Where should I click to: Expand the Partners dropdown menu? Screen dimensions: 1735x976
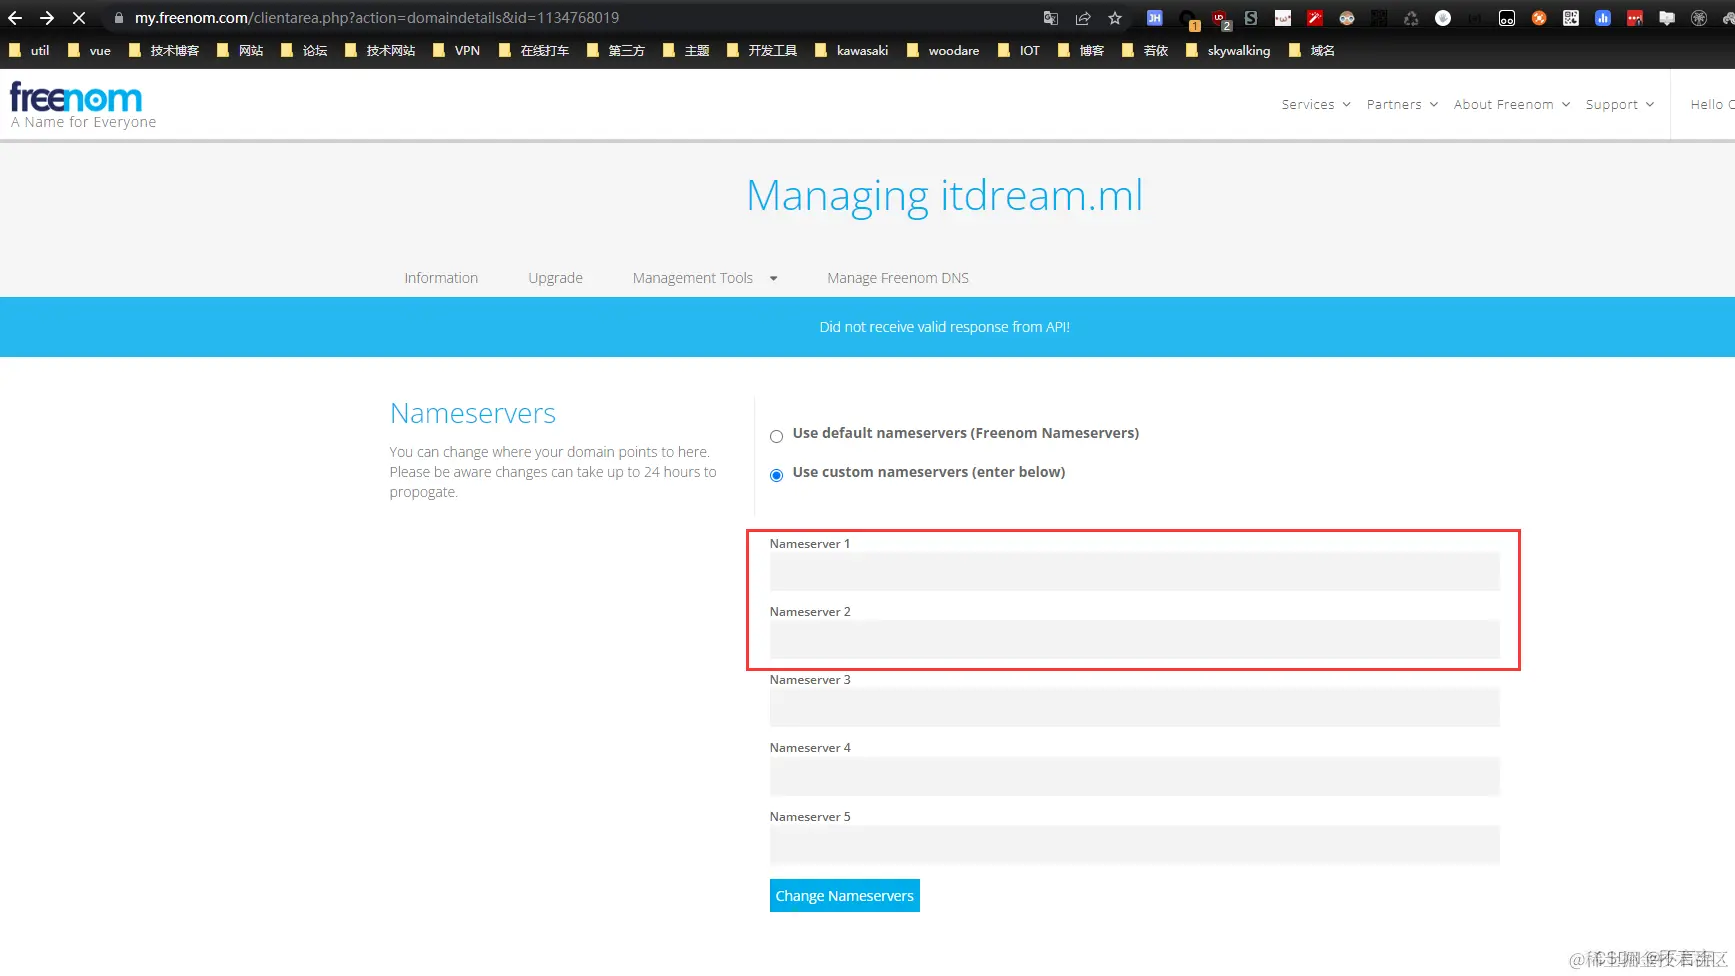pos(1402,104)
